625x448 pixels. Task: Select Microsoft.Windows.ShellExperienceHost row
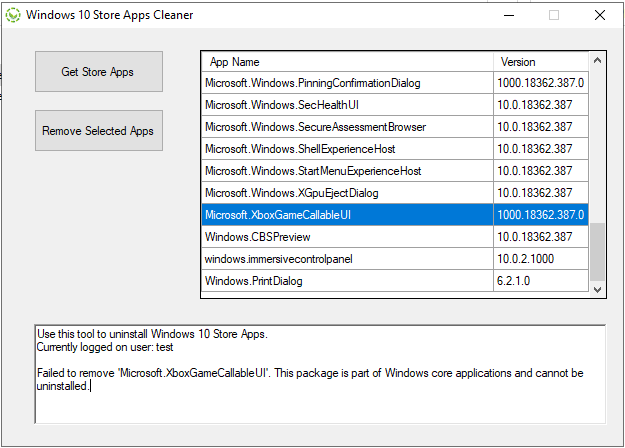pos(395,149)
